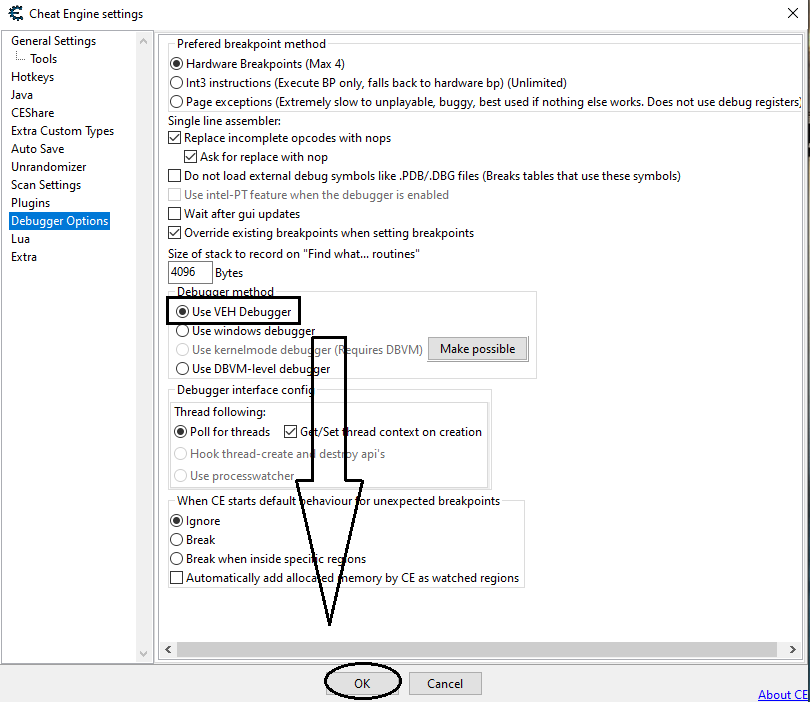Viewport: 810px width, 702px height.
Task: Enable Automatically add allocated memory checkbox
Action: pos(345,578)
